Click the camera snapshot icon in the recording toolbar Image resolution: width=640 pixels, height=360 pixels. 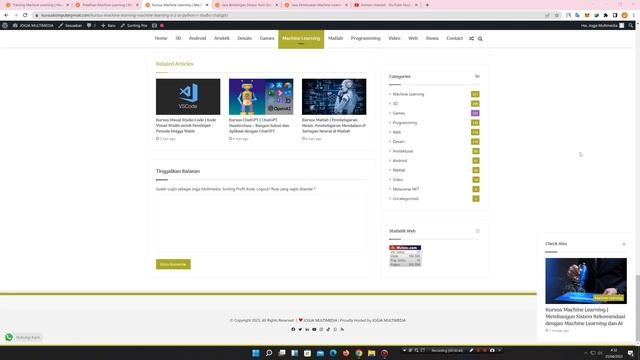coord(492,350)
